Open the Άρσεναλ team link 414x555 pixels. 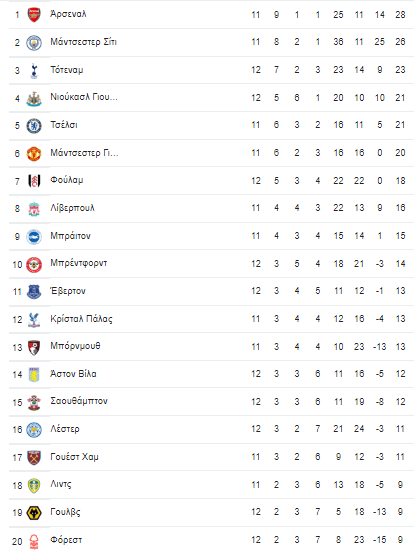click(68, 14)
